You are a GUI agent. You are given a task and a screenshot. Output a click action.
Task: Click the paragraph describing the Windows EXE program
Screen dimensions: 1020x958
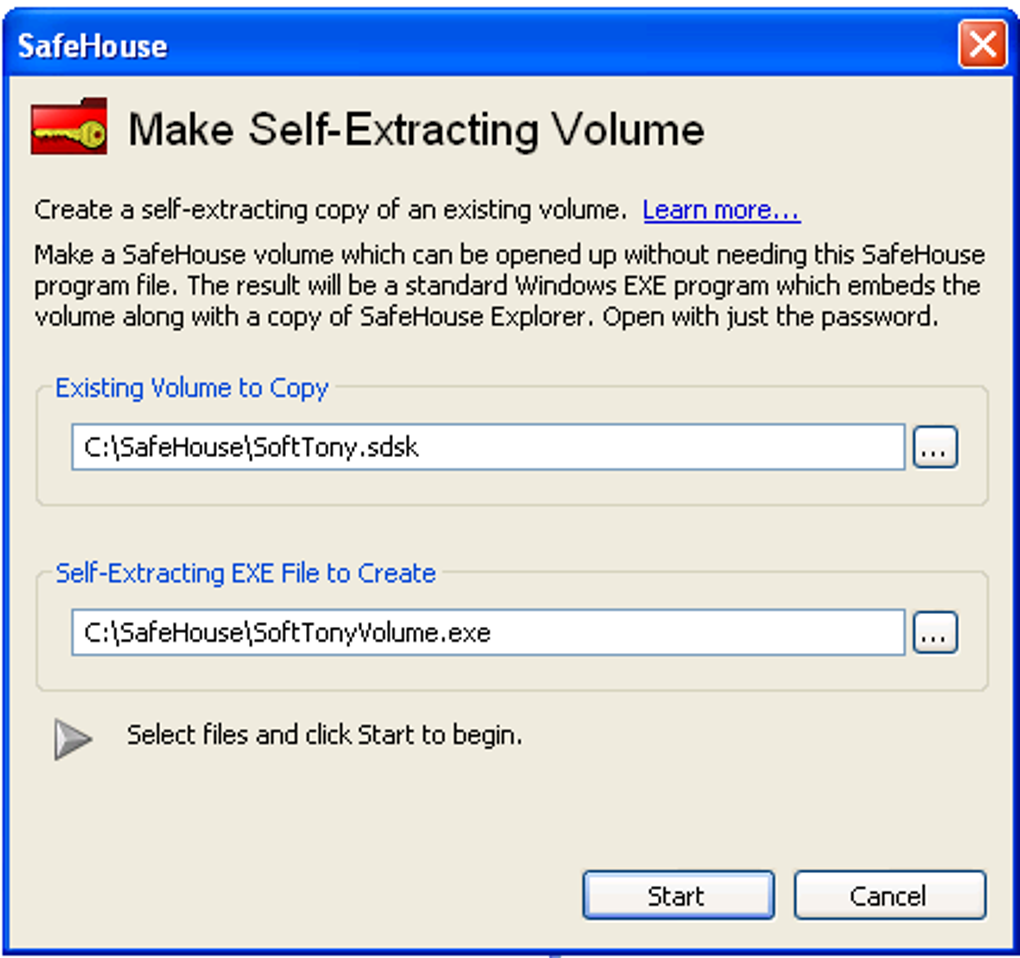coord(509,286)
